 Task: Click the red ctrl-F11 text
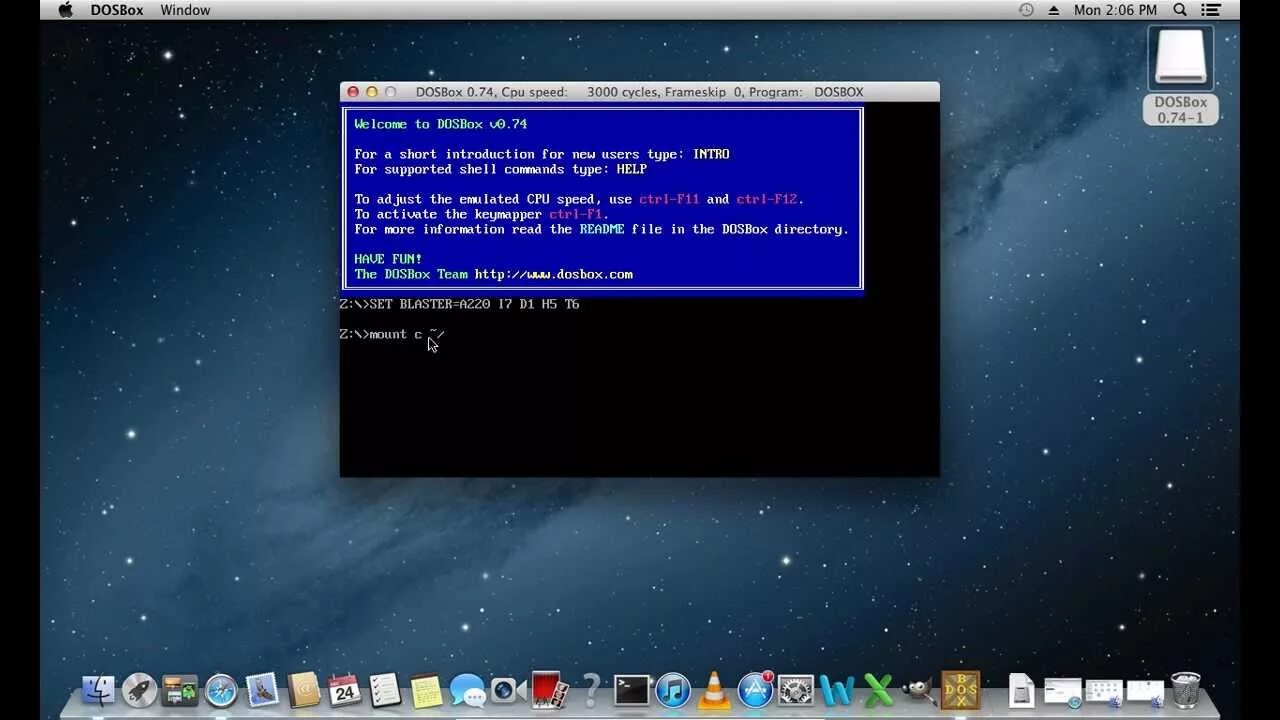tap(670, 199)
